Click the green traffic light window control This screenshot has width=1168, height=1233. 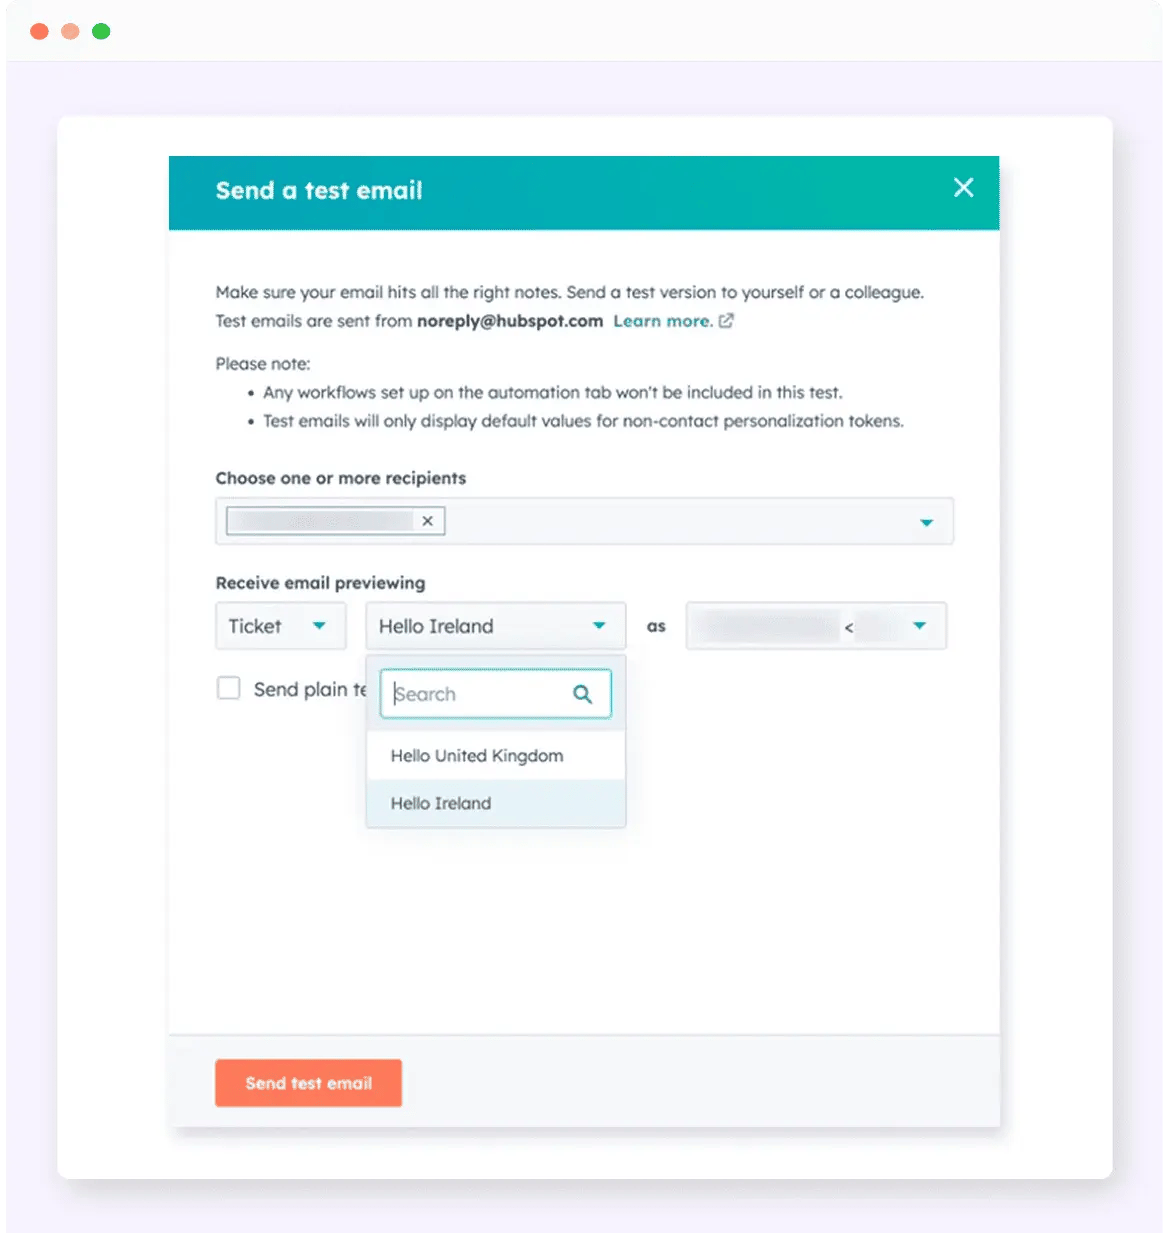pos(100,31)
